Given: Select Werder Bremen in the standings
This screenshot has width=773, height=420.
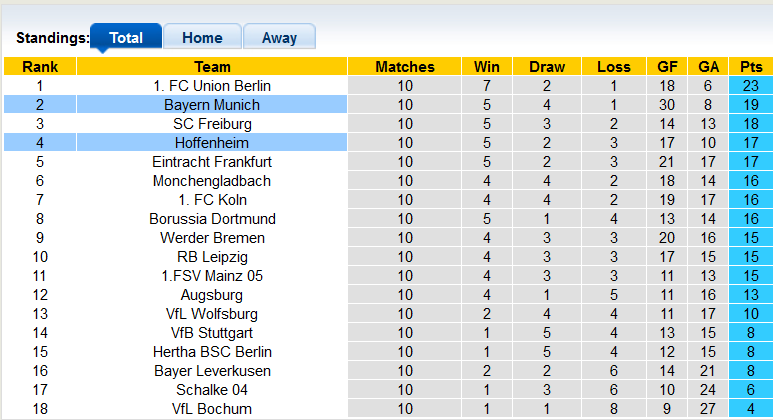Looking at the screenshot, I should (x=212, y=238).
